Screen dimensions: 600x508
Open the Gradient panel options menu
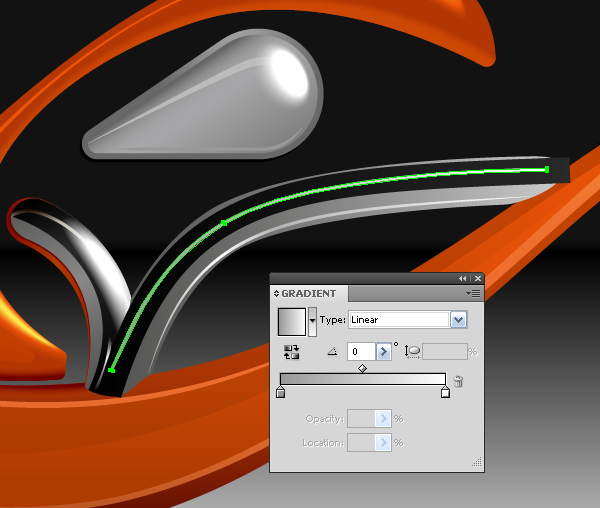point(473,293)
